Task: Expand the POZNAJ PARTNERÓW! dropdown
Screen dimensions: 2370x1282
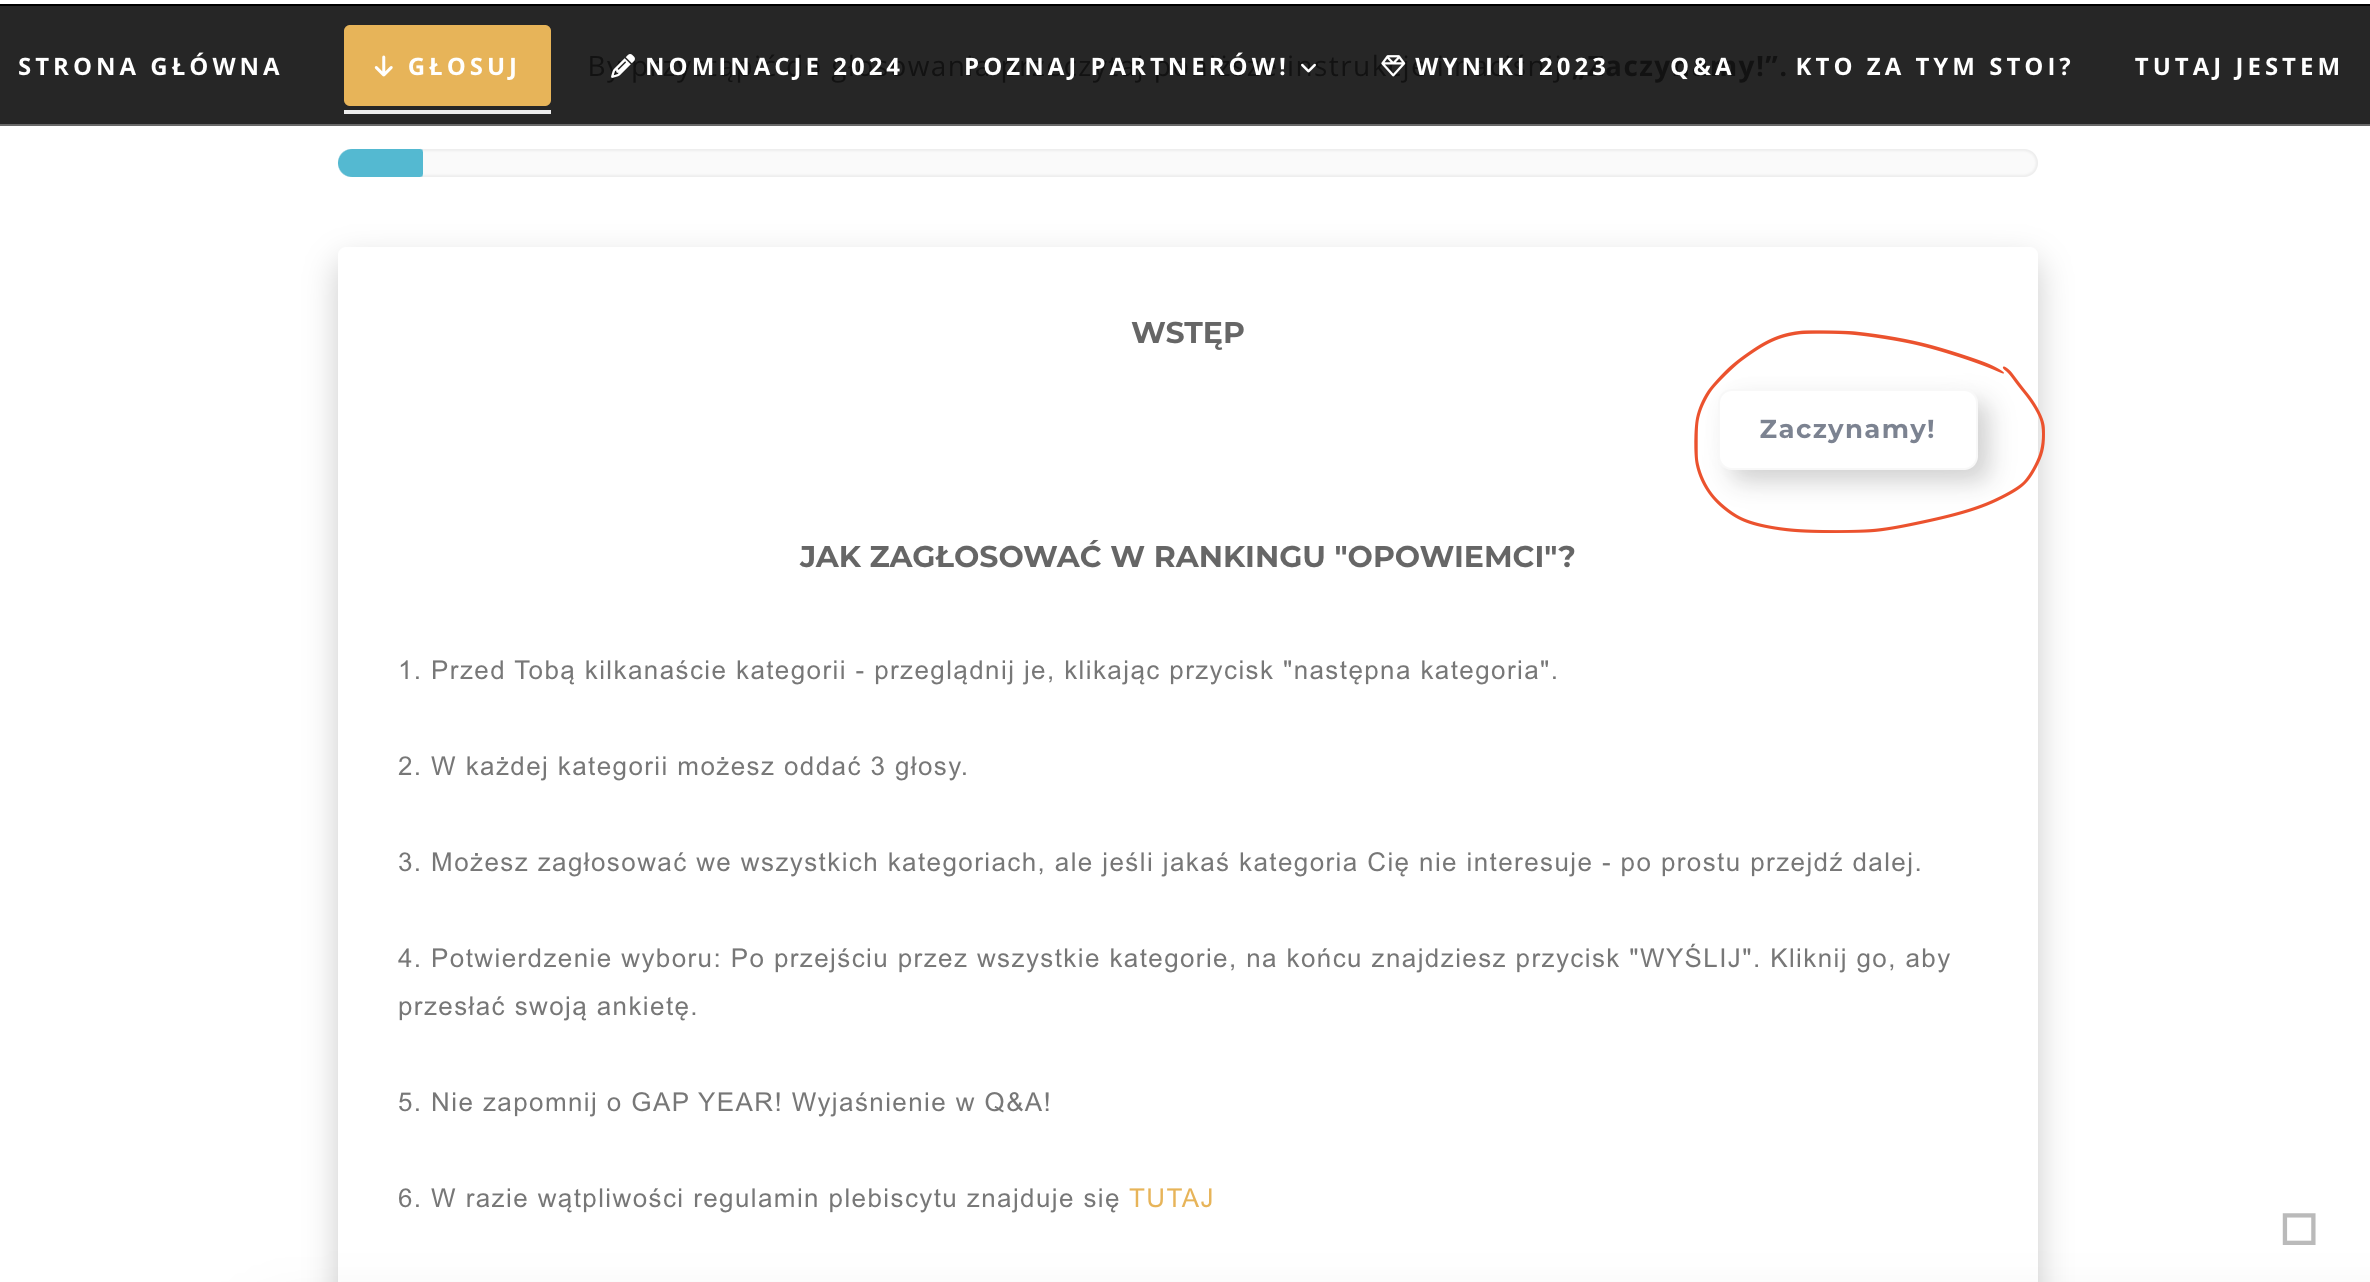Action: [1125, 65]
